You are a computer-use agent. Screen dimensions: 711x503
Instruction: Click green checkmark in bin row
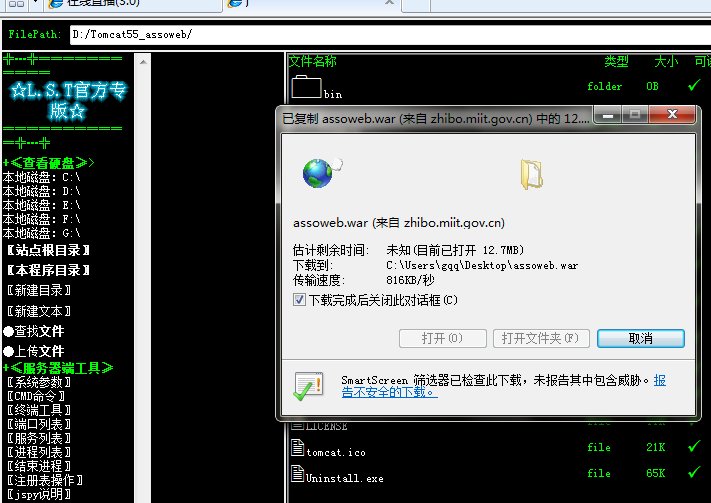694,85
